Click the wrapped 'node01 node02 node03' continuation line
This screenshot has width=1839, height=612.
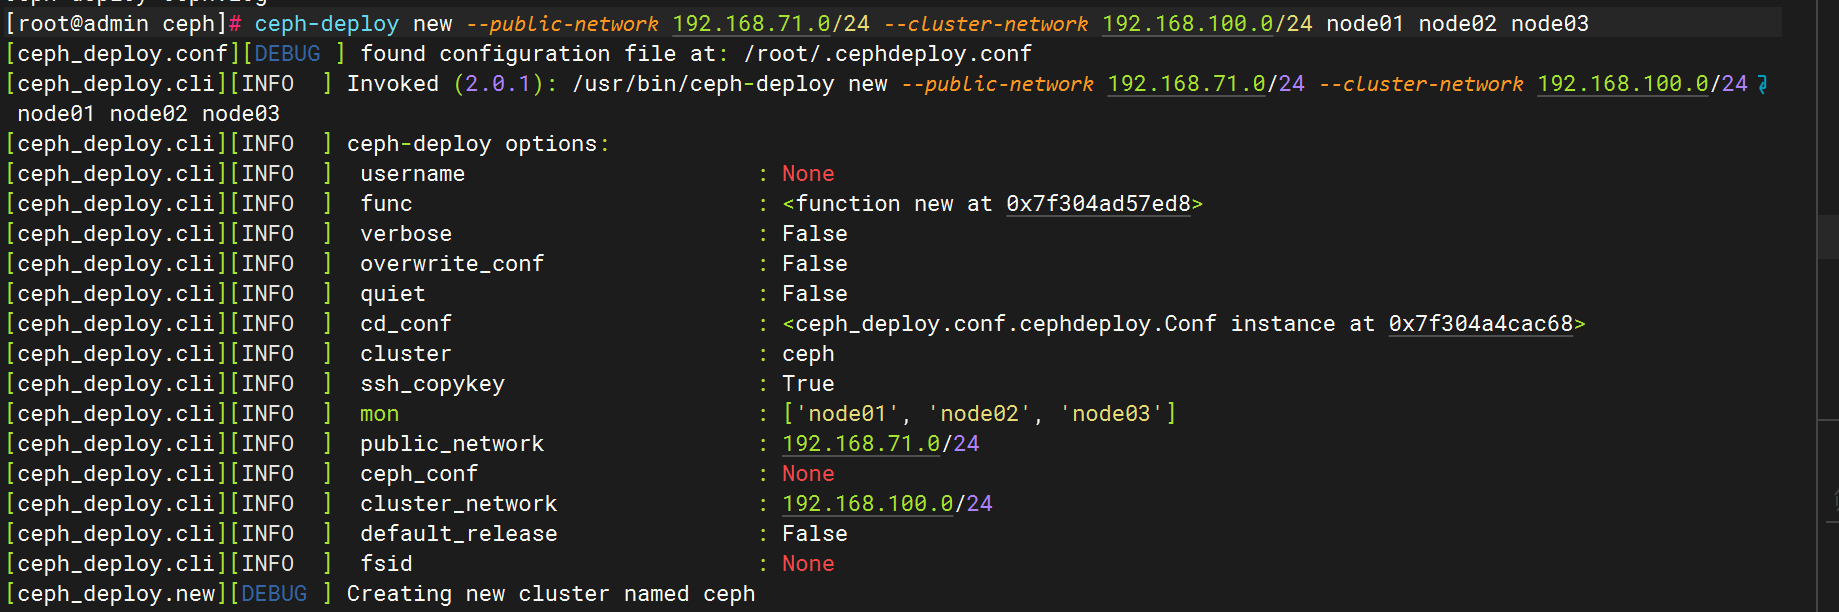point(148,114)
